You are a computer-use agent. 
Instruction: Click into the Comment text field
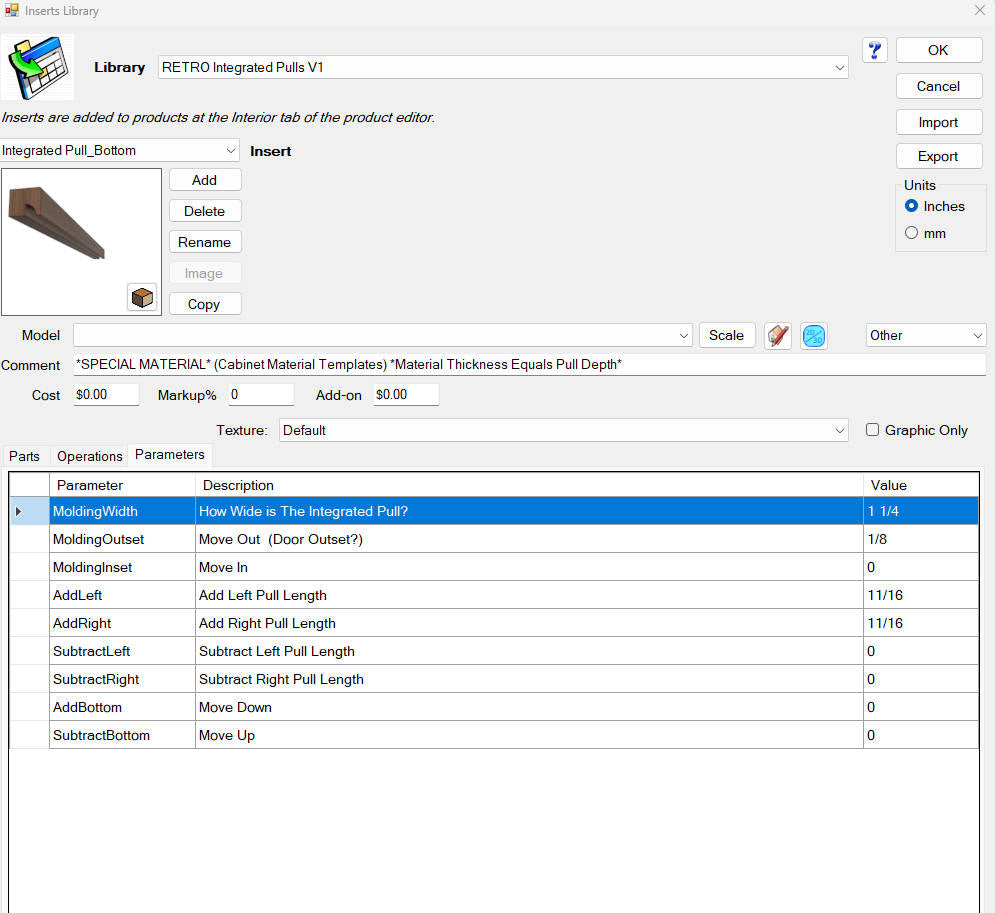529,364
